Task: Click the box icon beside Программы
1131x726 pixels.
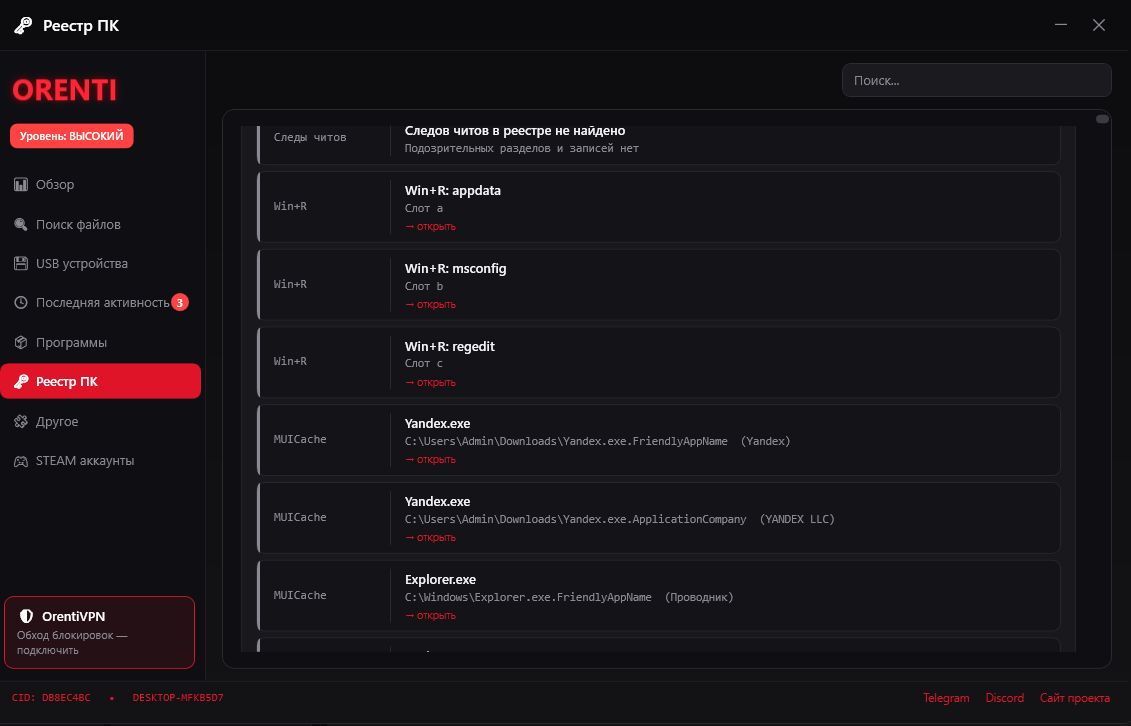Action: 21,342
